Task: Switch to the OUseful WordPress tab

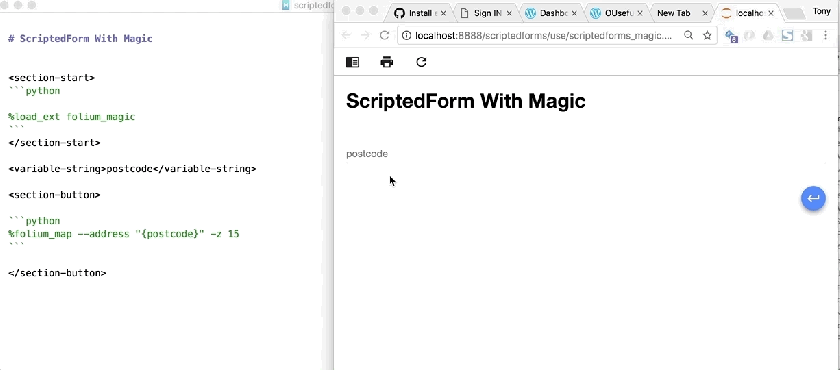Action: 618,13
